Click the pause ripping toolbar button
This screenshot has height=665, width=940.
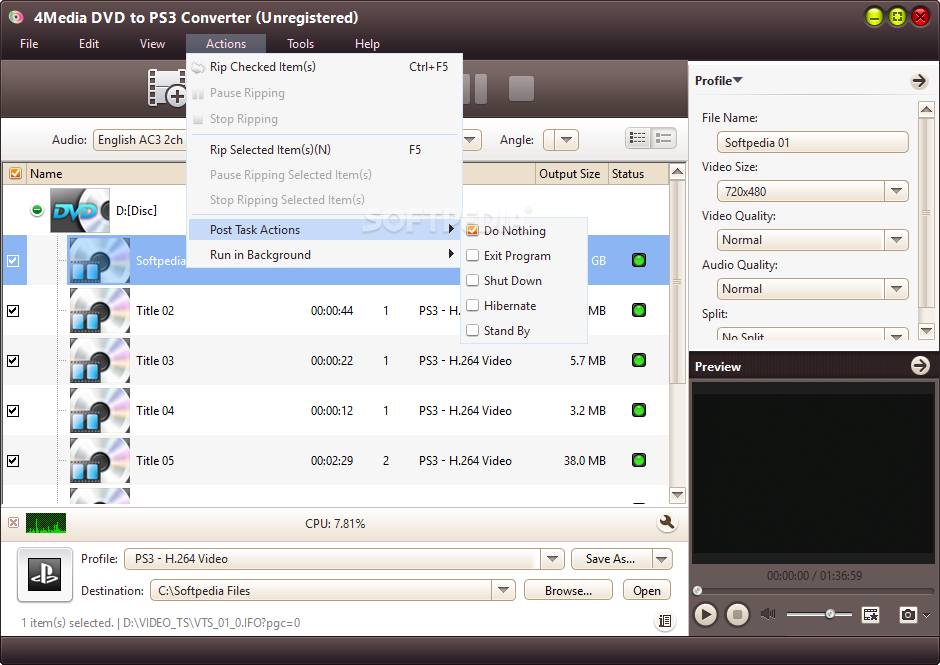[x=477, y=88]
